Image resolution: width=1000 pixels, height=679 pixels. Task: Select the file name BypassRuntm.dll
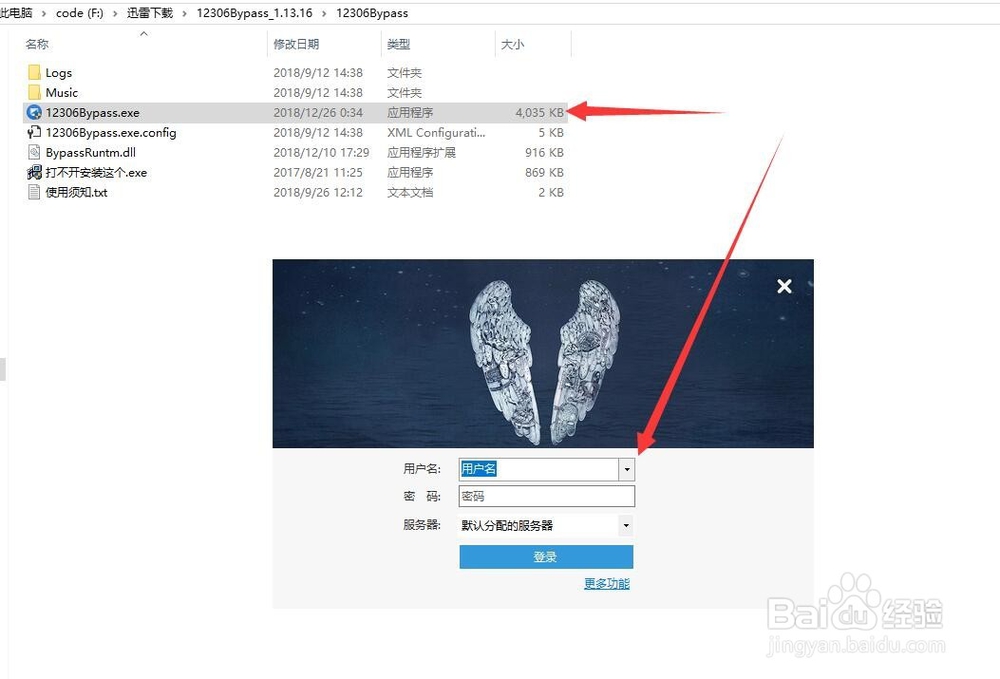click(x=91, y=152)
